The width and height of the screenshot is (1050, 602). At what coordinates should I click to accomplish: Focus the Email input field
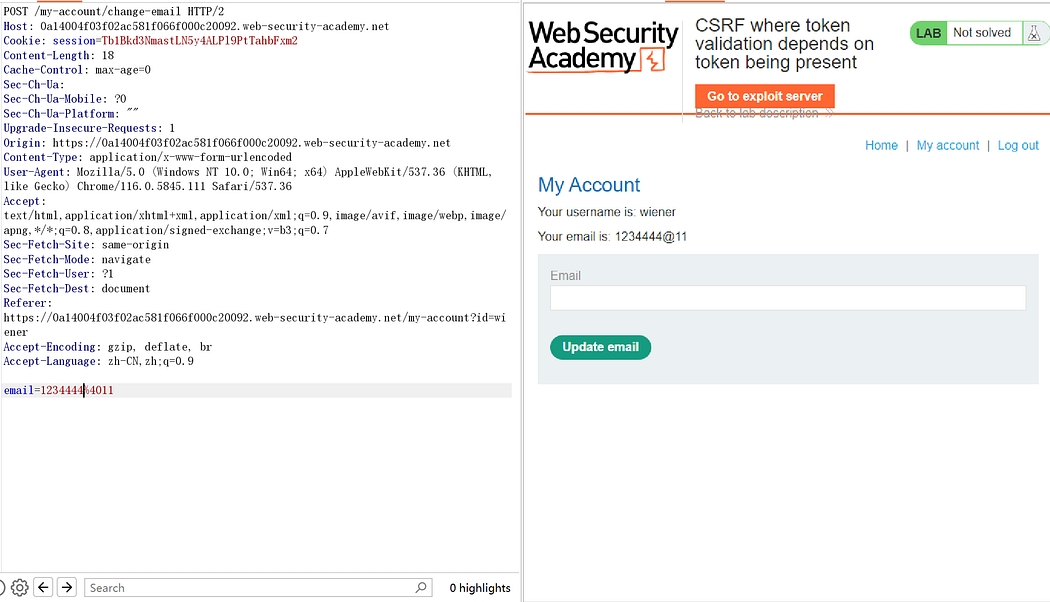pyautogui.click(x=787, y=298)
